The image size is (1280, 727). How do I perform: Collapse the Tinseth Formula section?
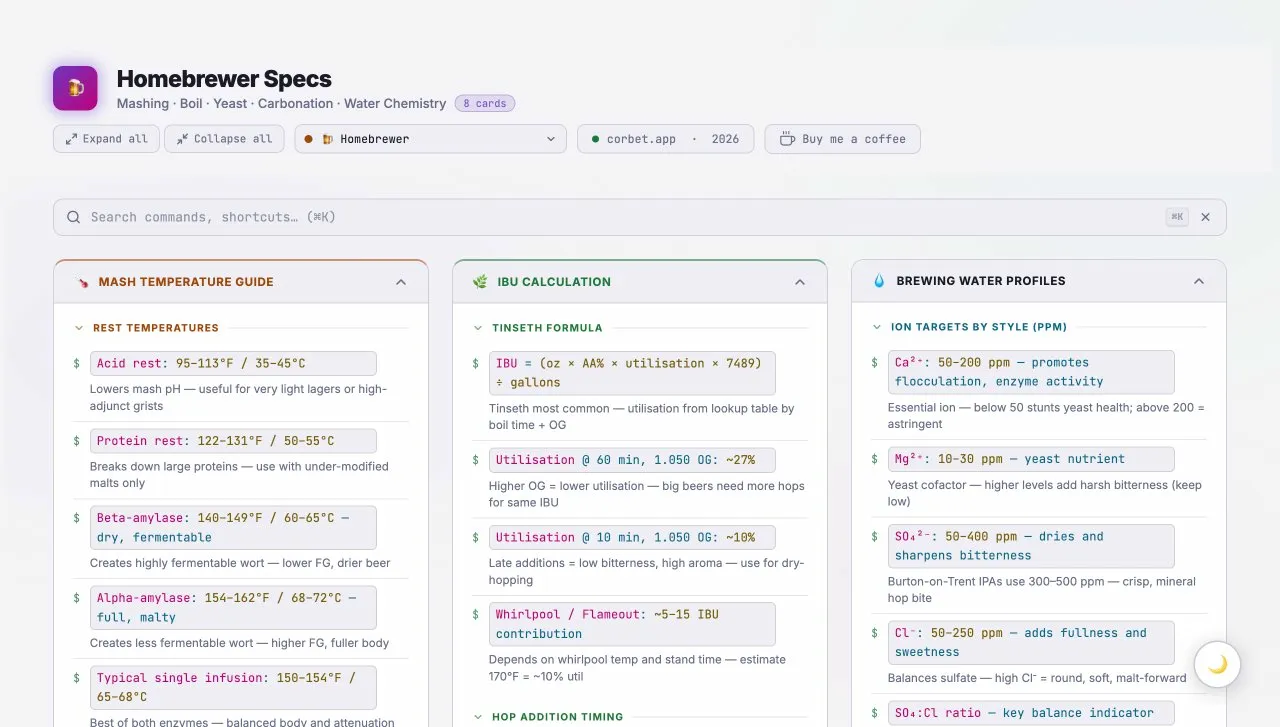[x=479, y=328]
